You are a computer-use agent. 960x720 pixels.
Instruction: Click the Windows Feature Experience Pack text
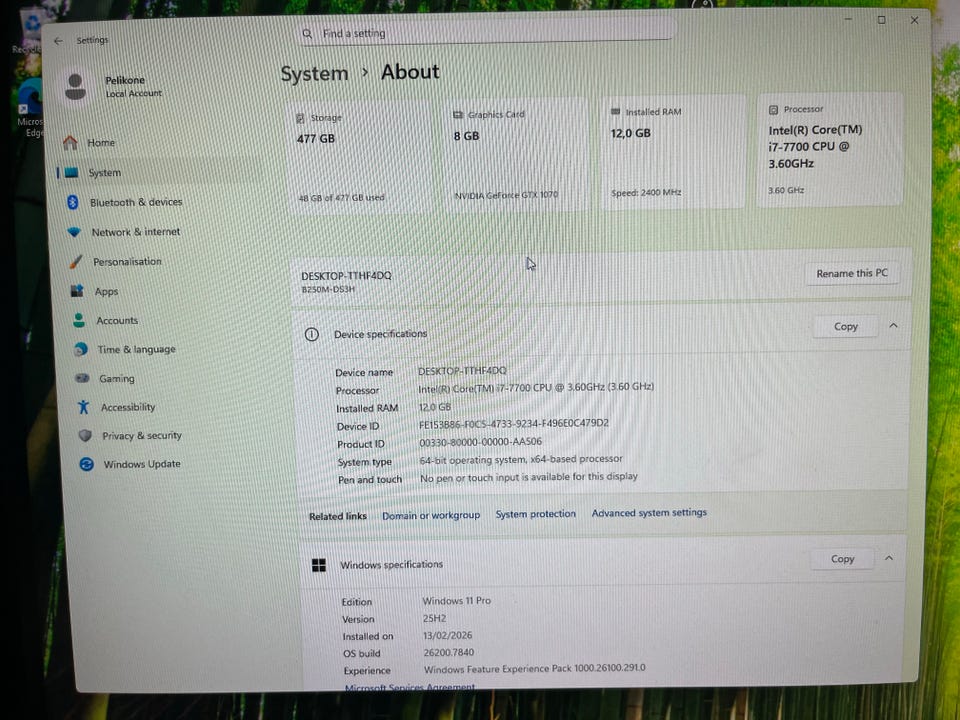click(534, 669)
